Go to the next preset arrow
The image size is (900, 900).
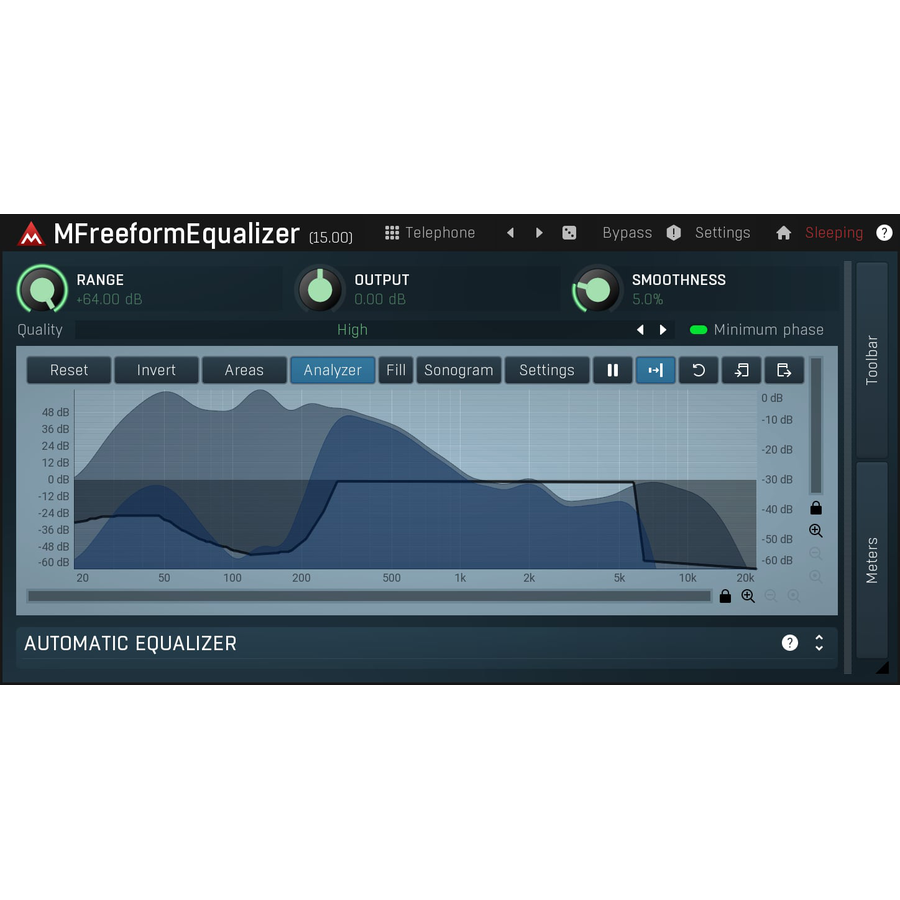click(539, 232)
